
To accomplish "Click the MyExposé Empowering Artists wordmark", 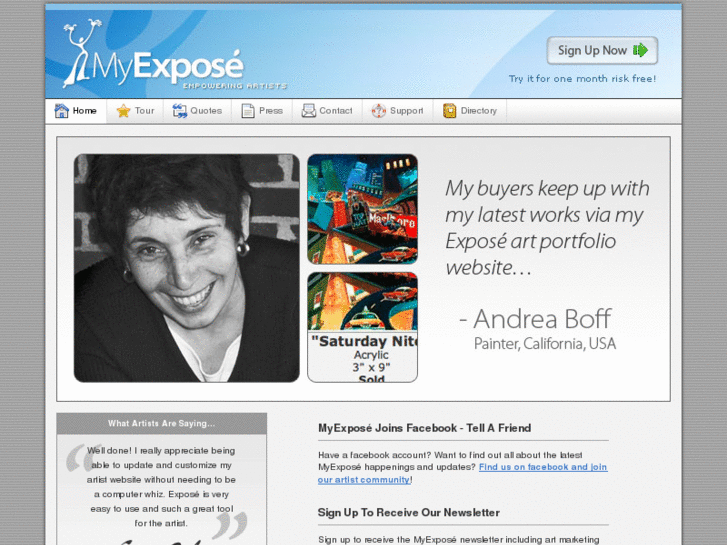I will pos(189,70).
